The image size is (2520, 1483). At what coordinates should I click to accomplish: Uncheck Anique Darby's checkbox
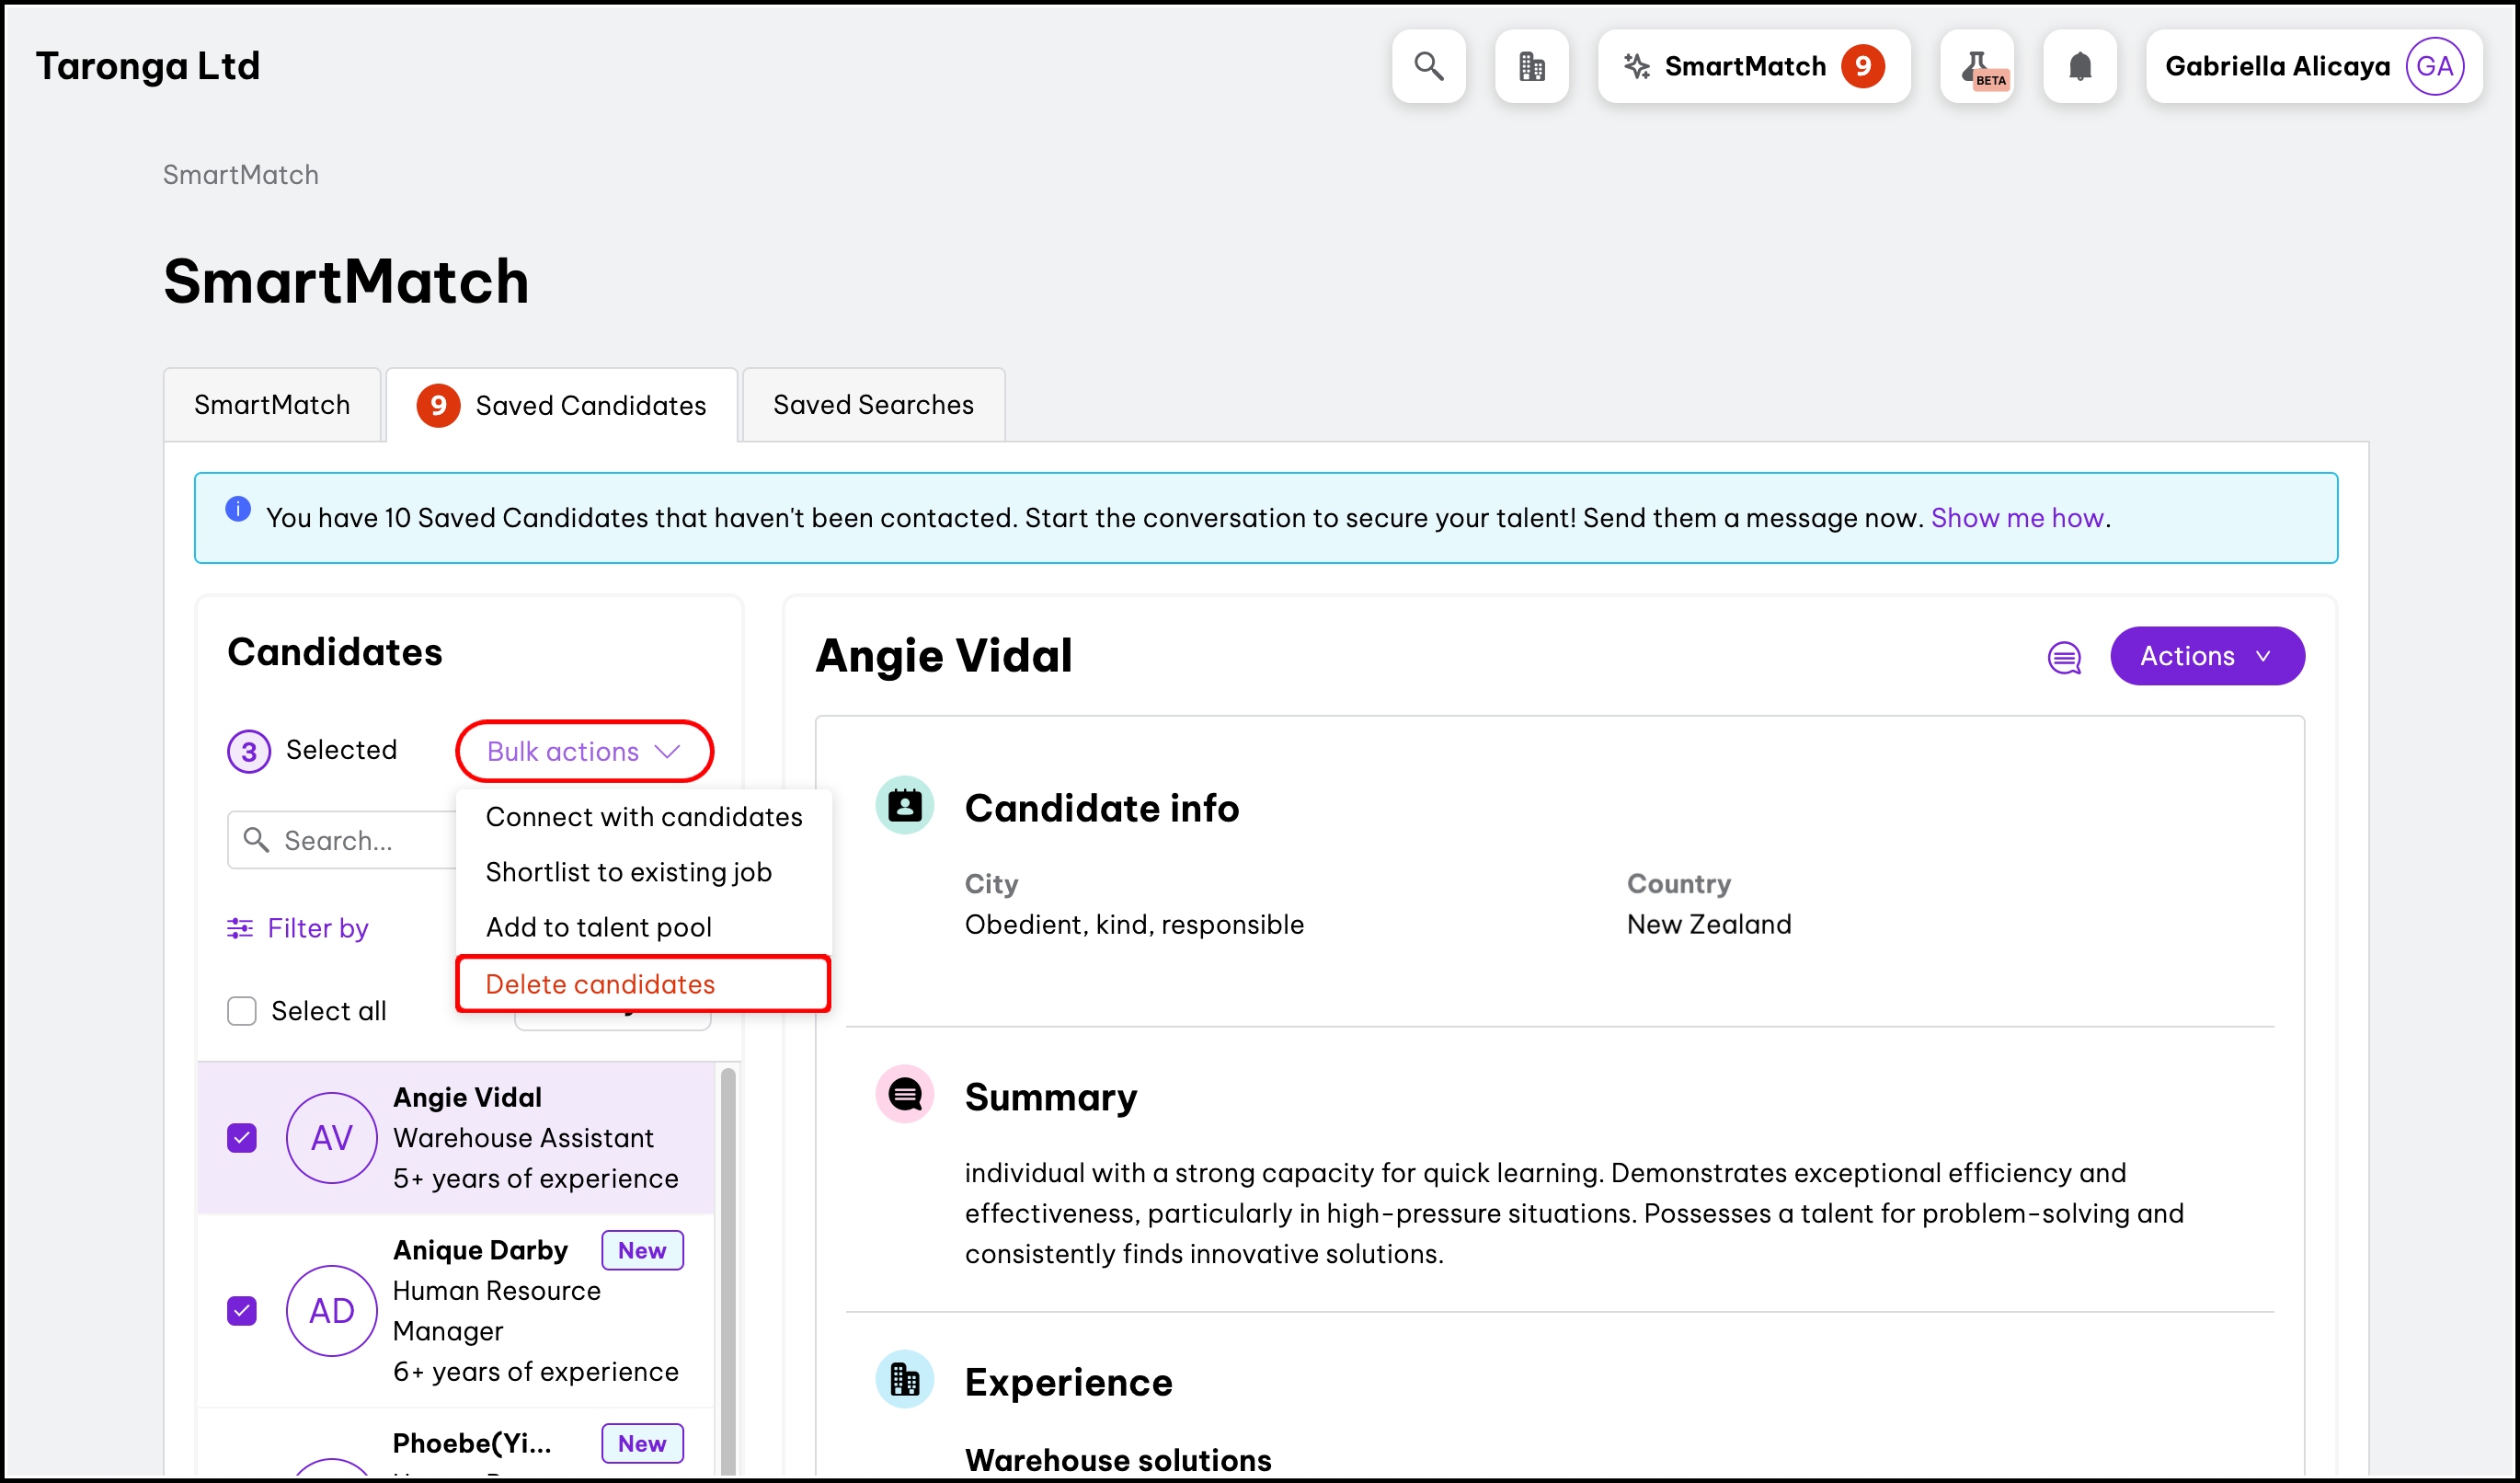242,1310
